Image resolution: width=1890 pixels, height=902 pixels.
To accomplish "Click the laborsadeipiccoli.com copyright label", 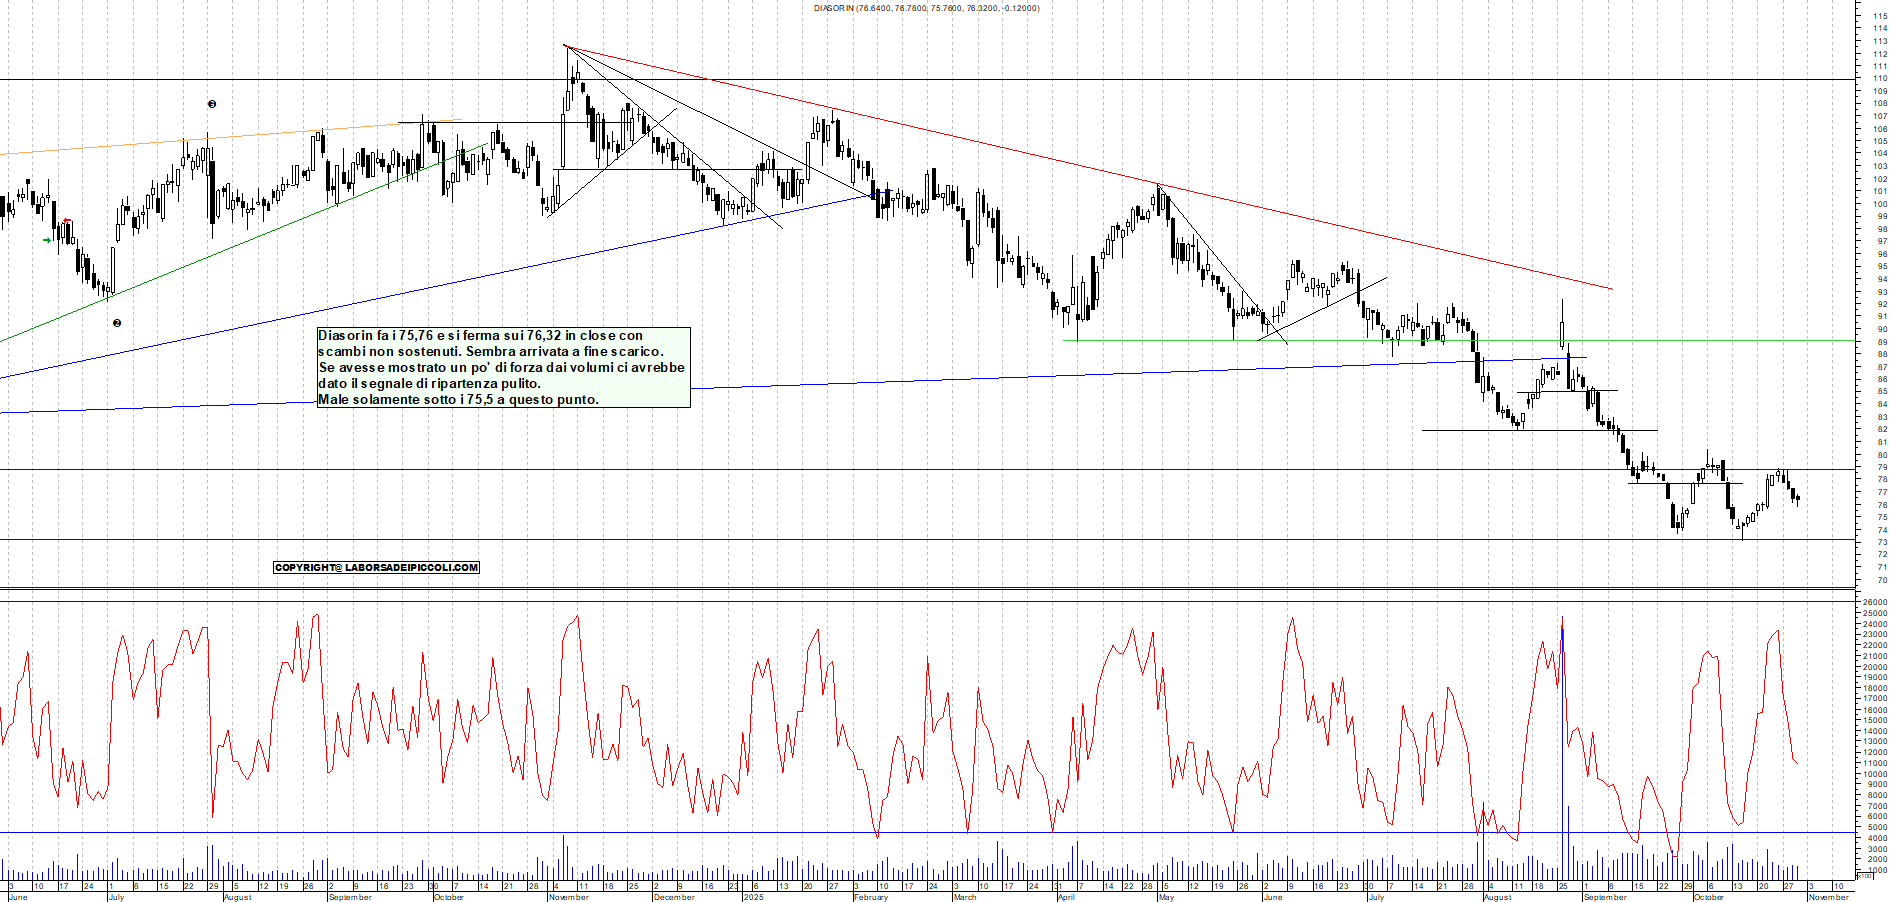I will [376, 568].
